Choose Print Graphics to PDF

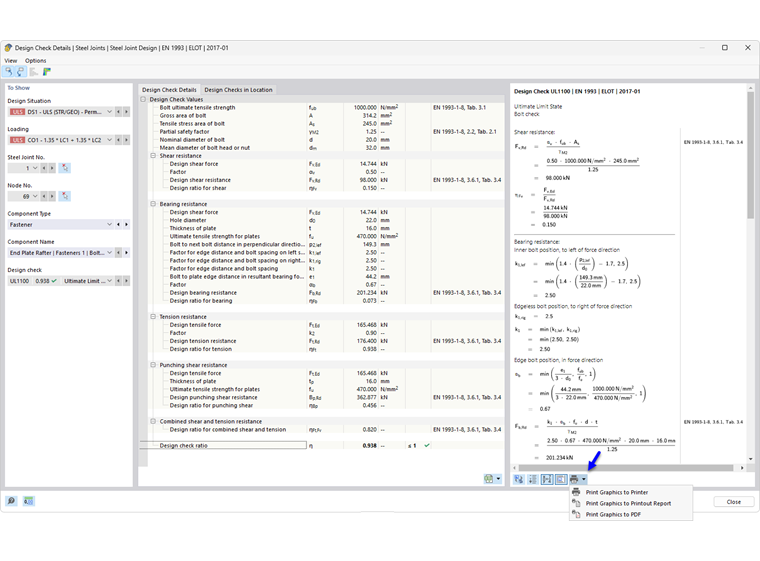click(x=613, y=514)
